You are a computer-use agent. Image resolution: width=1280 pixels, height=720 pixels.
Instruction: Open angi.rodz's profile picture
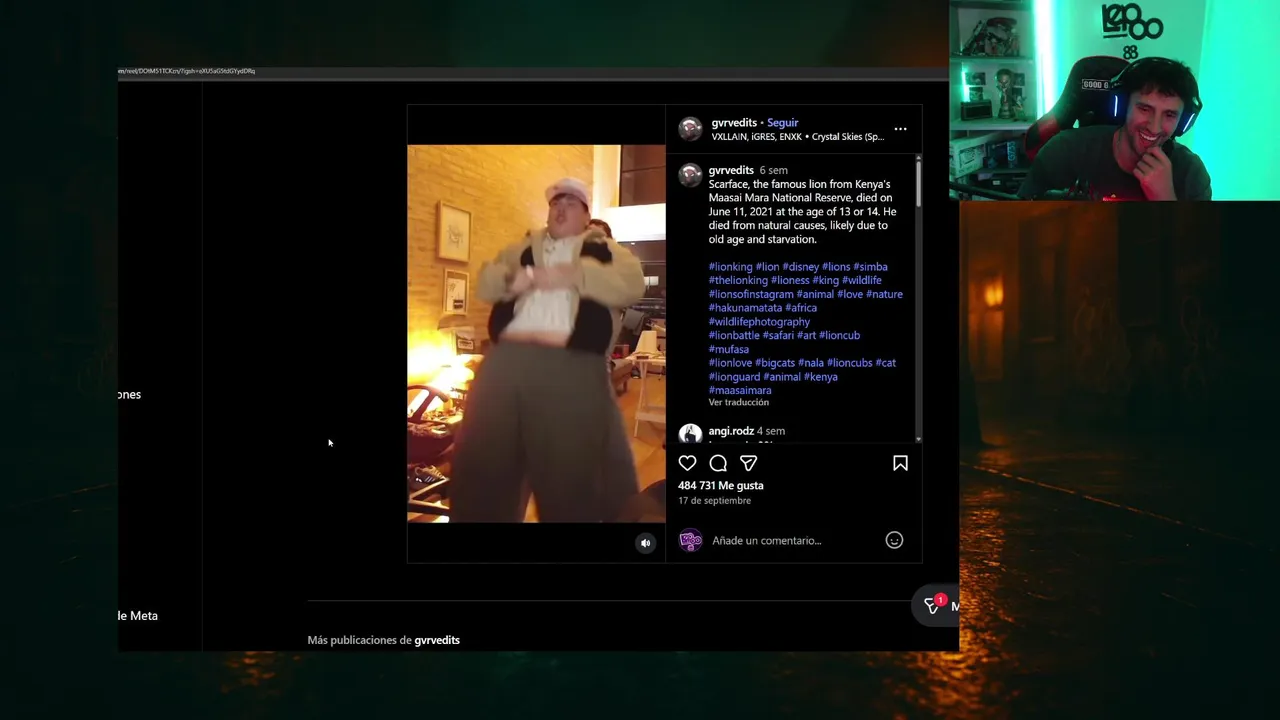click(x=690, y=434)
